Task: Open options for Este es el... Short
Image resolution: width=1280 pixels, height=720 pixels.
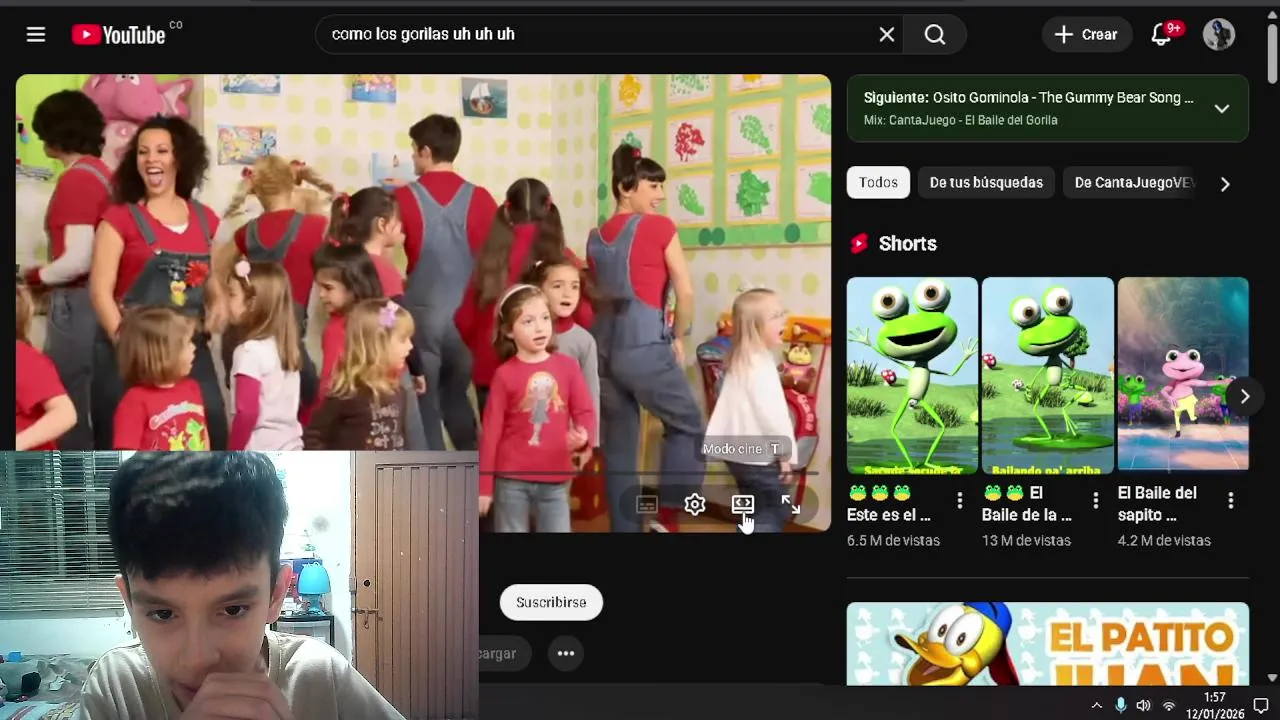Action: [959, 500]
